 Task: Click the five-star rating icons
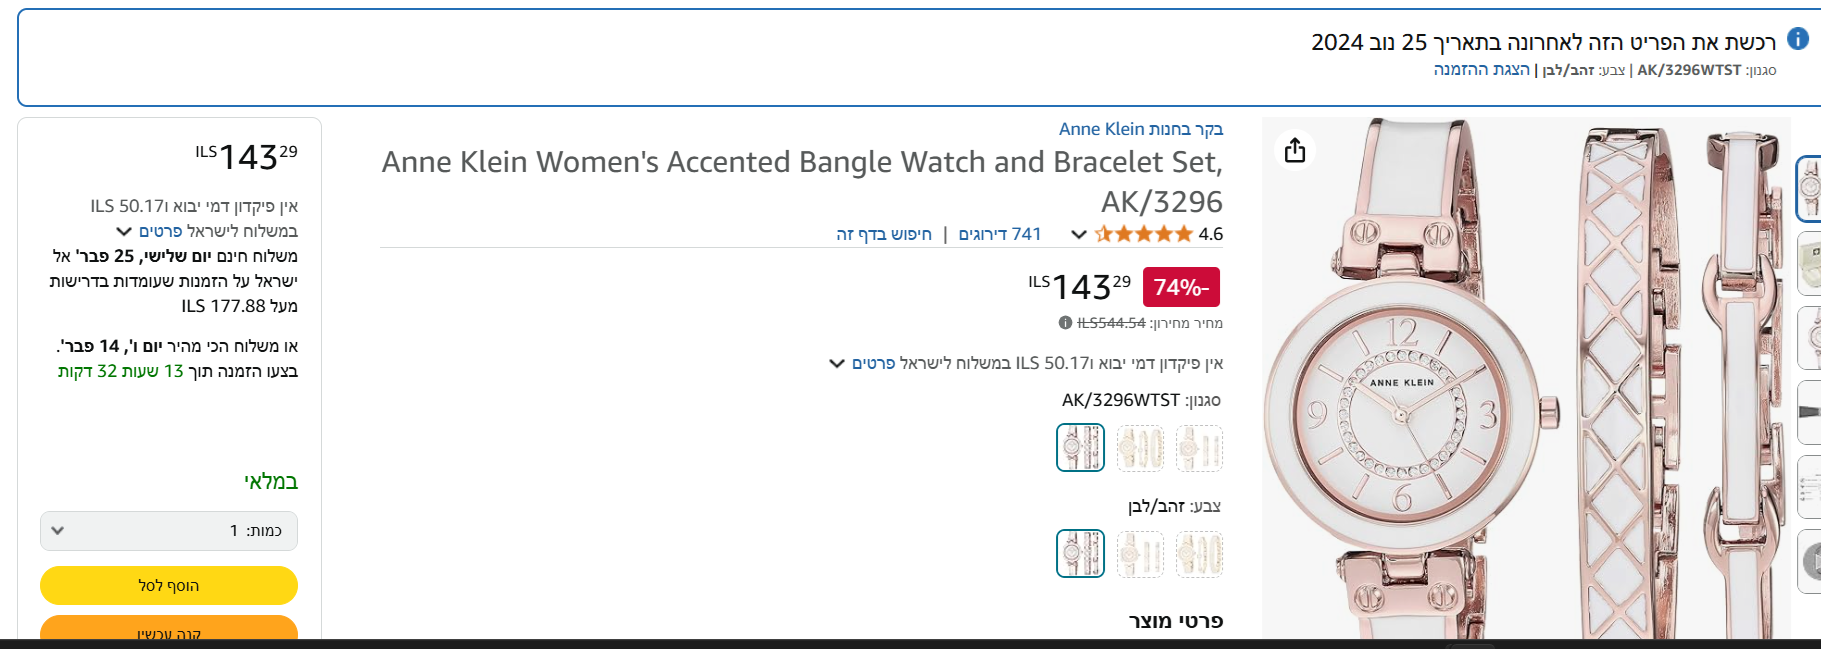tap(1144, 234)
